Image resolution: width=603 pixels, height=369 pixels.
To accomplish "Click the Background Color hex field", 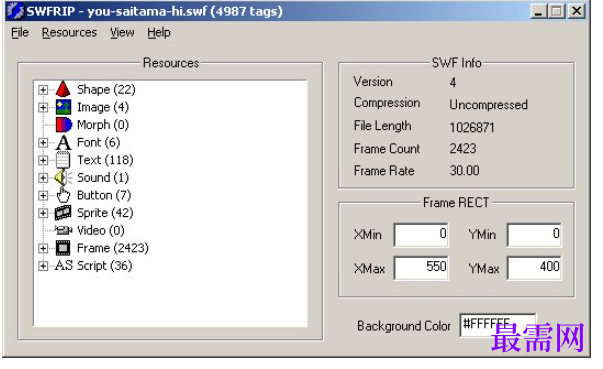I will point(498,325).
